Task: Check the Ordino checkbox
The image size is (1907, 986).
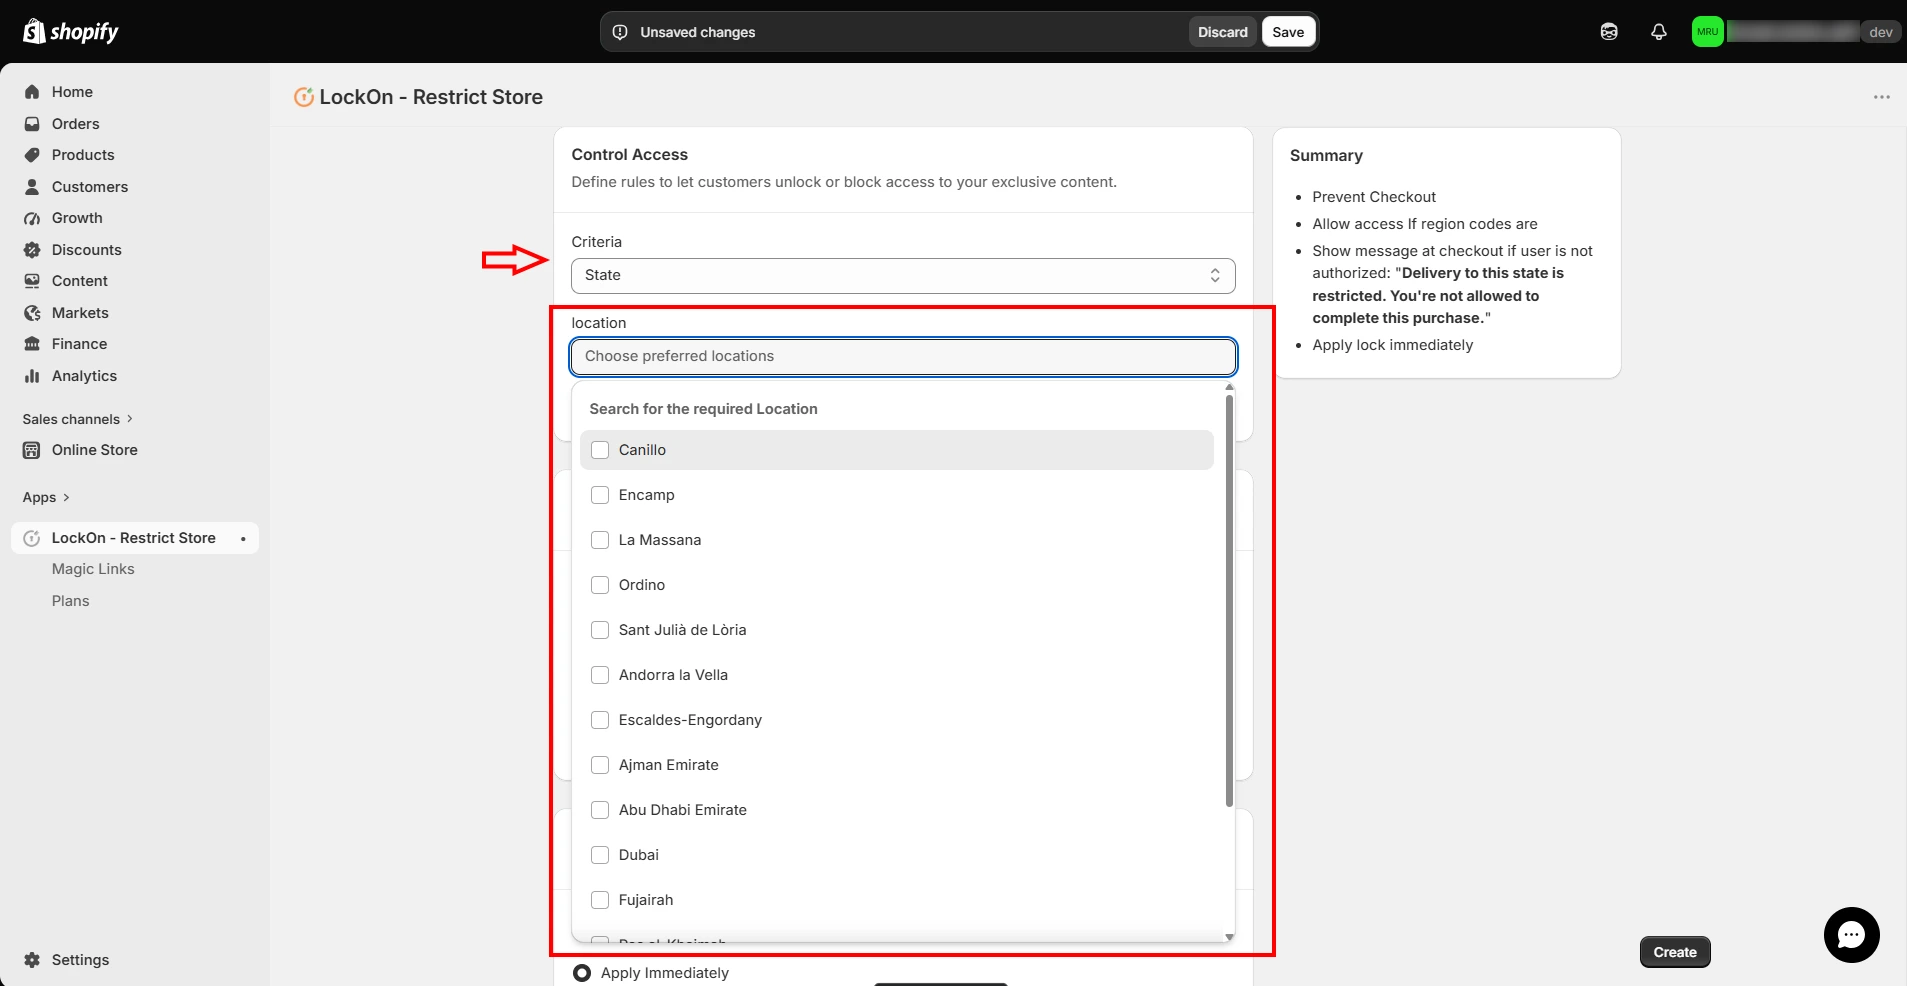Action: [x=600, y=585]
